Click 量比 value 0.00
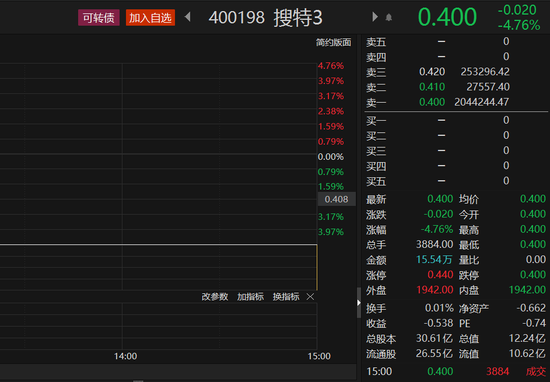Screen dimensions: 550x382 click(536, 260)
